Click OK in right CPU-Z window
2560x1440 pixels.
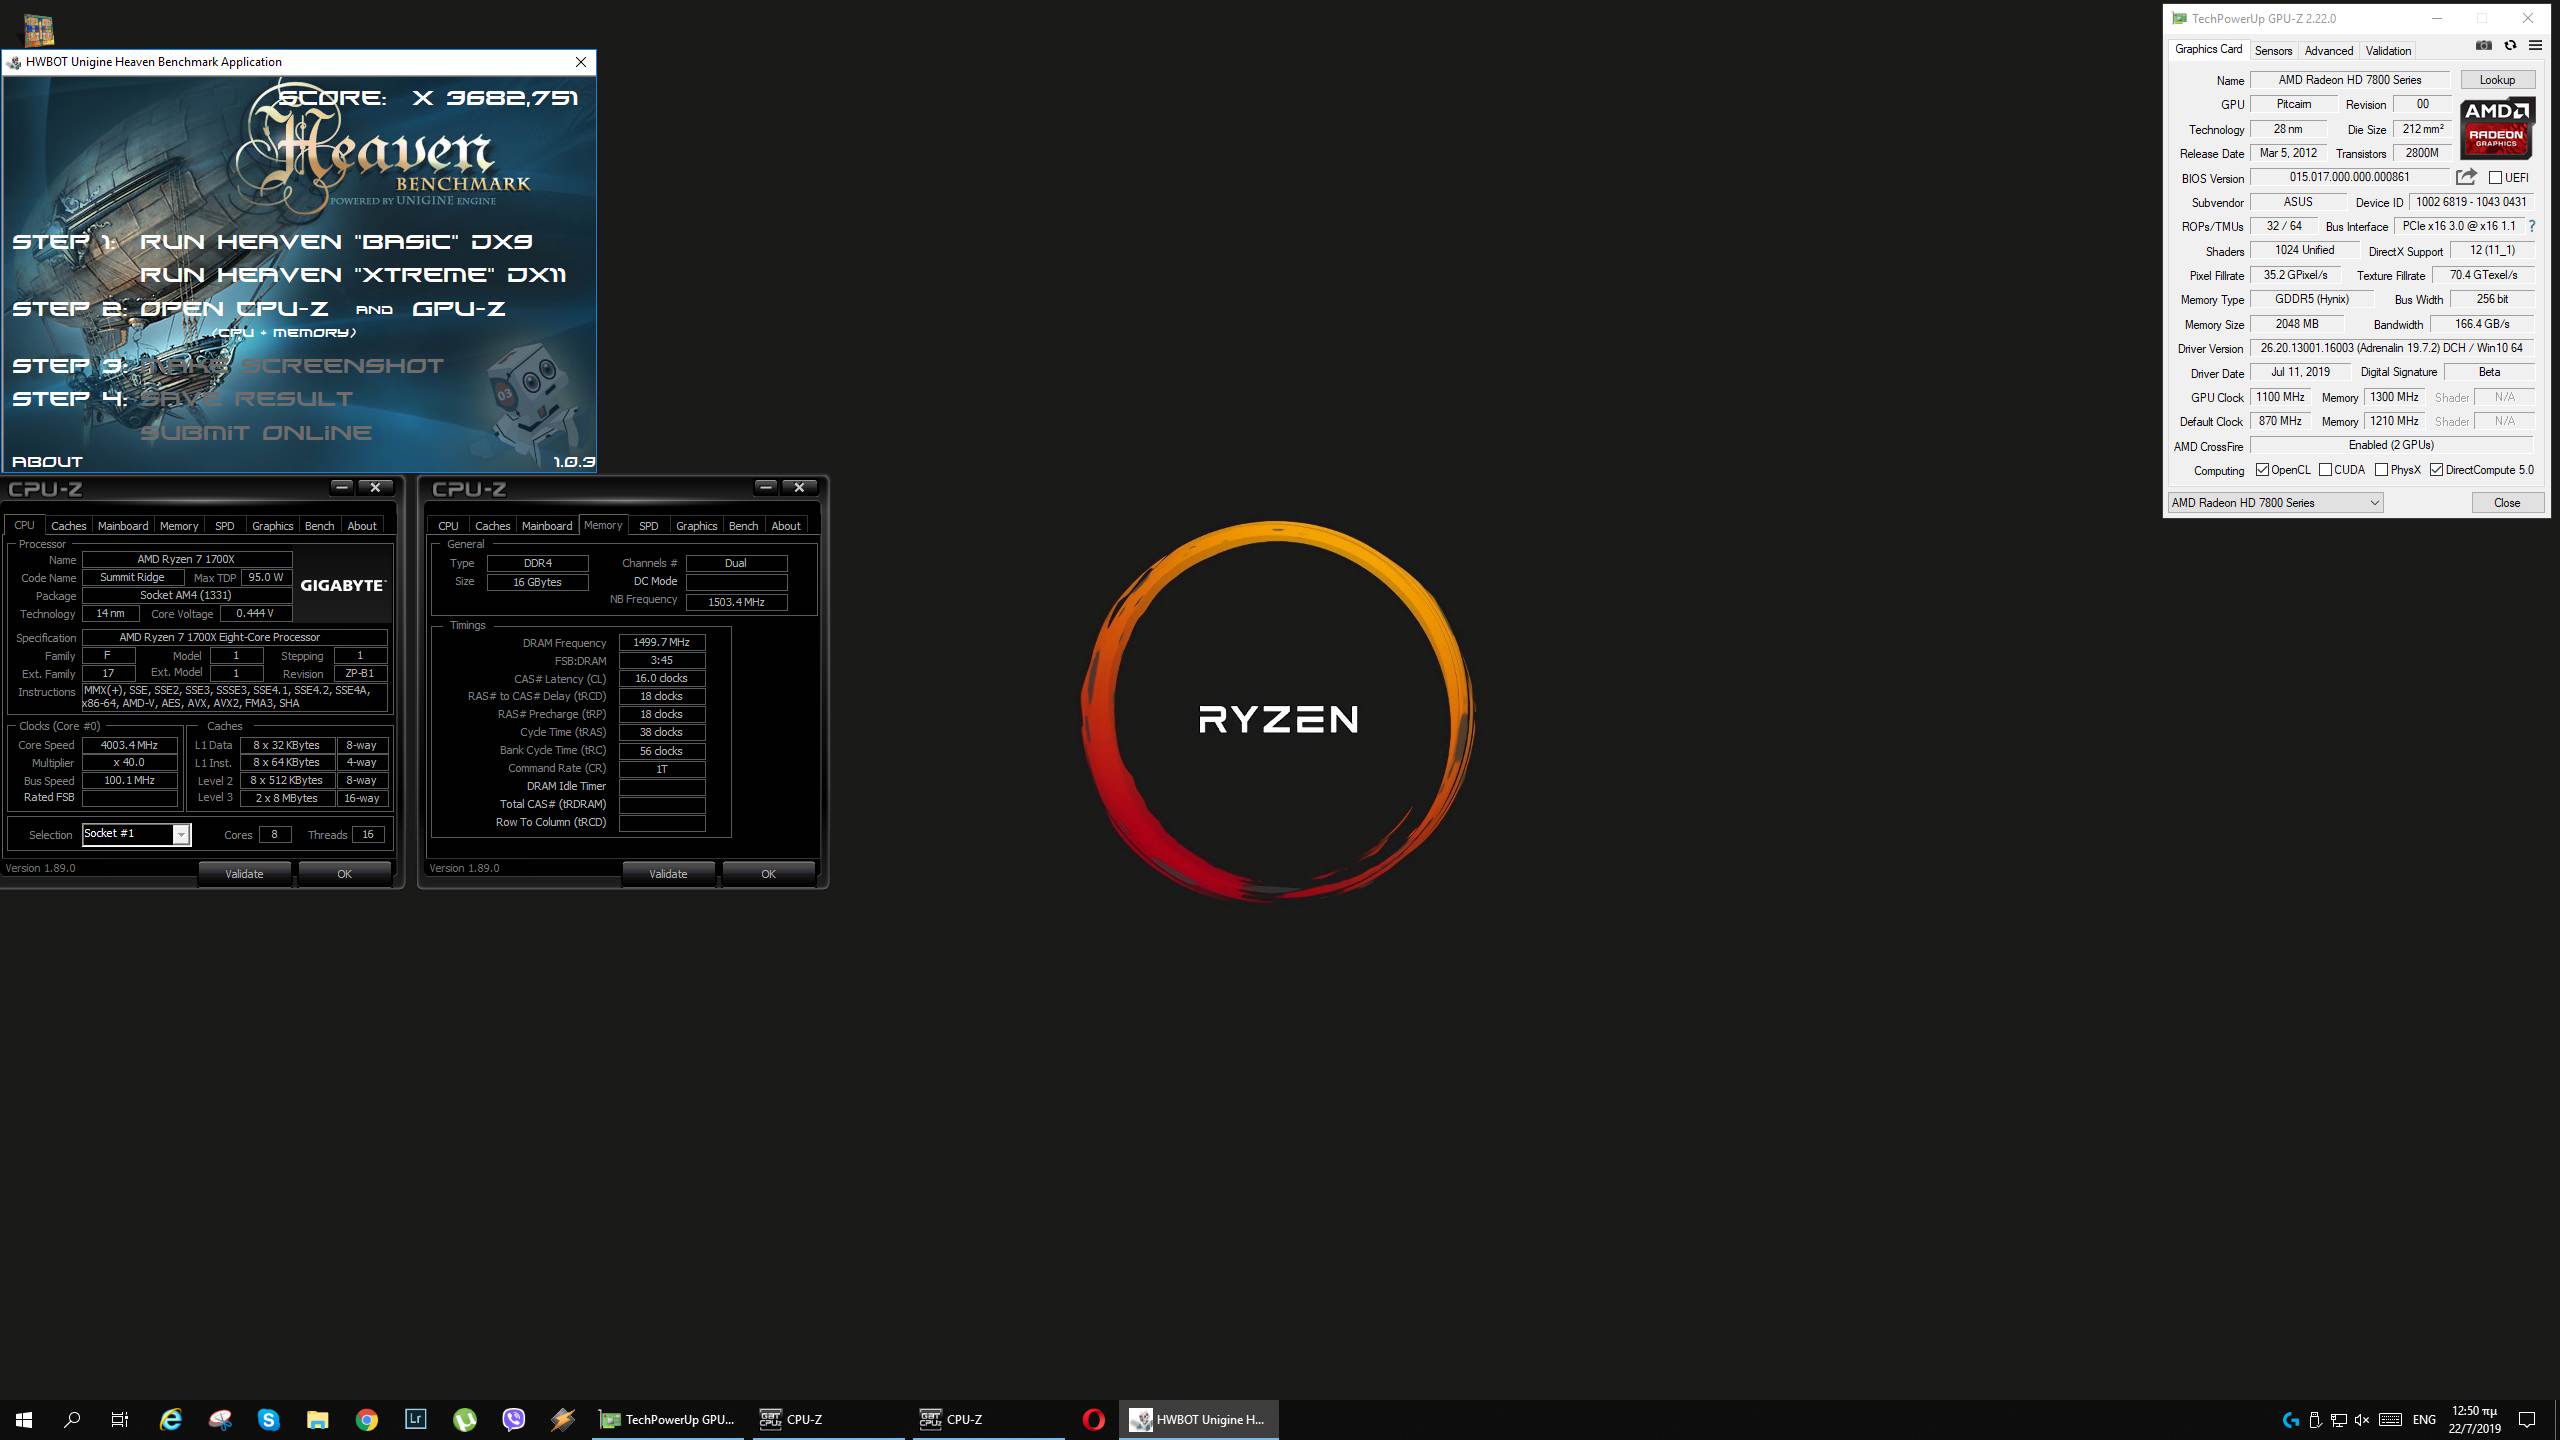pos(768,874)
